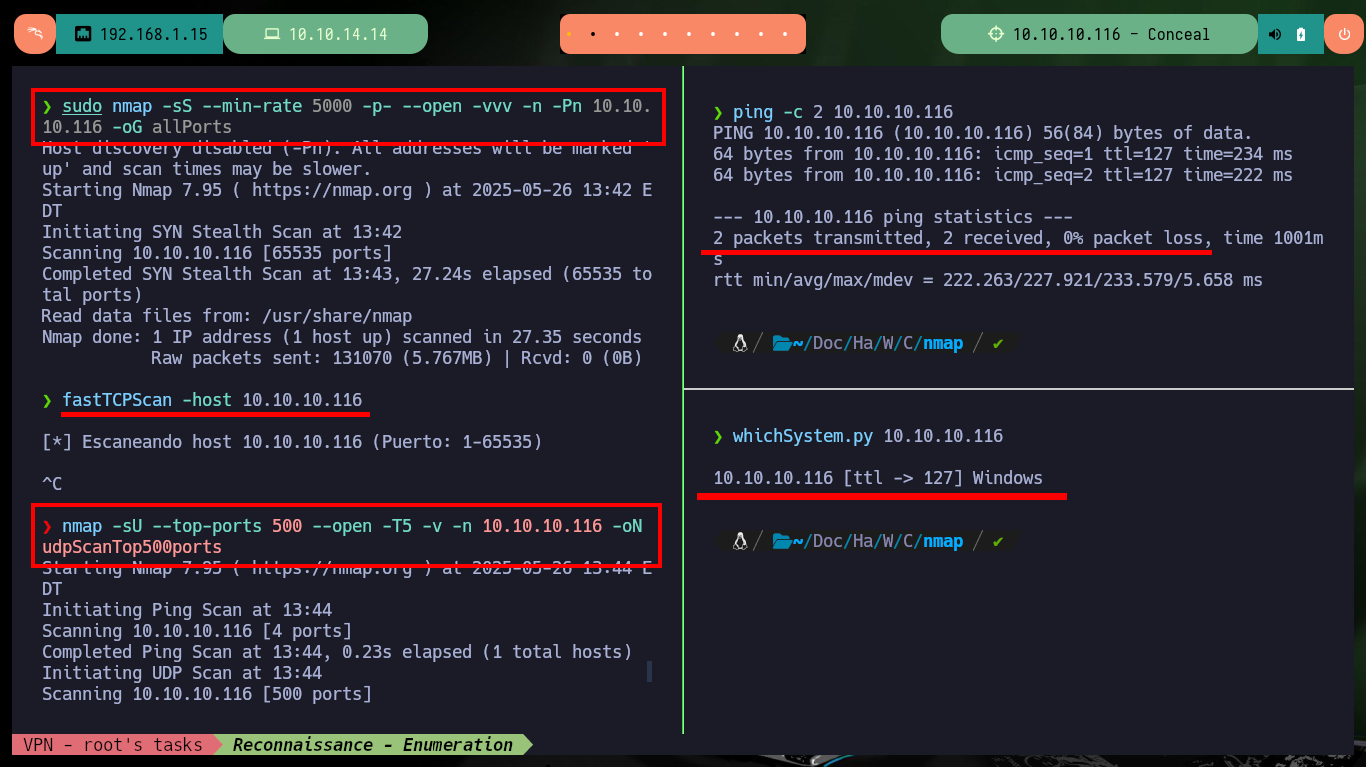Click the ~/Doc/Ha/W/C/nmap path in ping pane
This screenshot has width=1366, height=767.
[878, 343]
